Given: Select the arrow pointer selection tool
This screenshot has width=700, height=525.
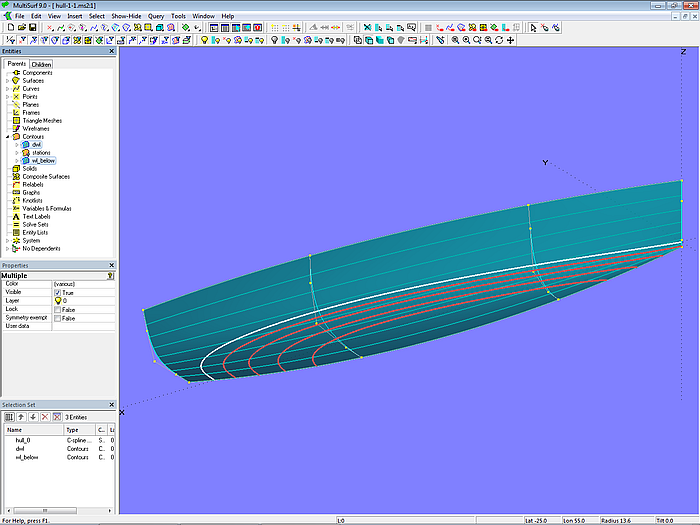Looking at the screenshot, I should tap(533, 28).
